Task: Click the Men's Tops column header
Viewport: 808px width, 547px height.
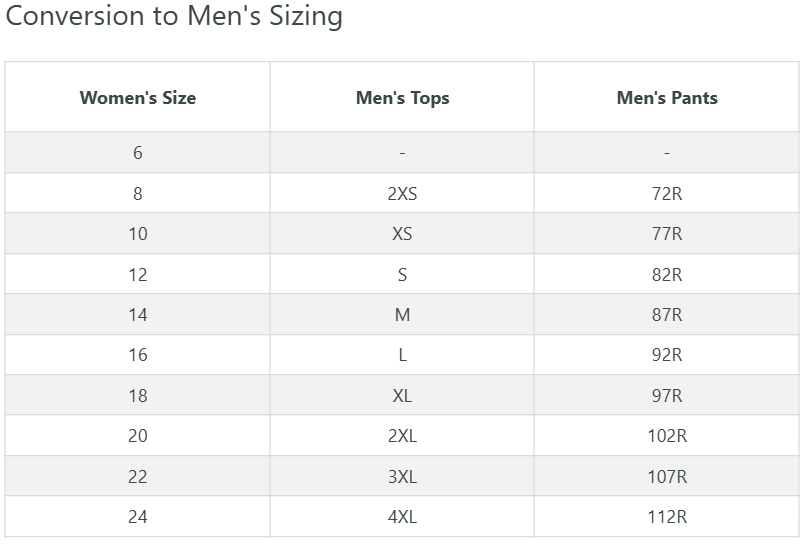Action: point(402,98)
